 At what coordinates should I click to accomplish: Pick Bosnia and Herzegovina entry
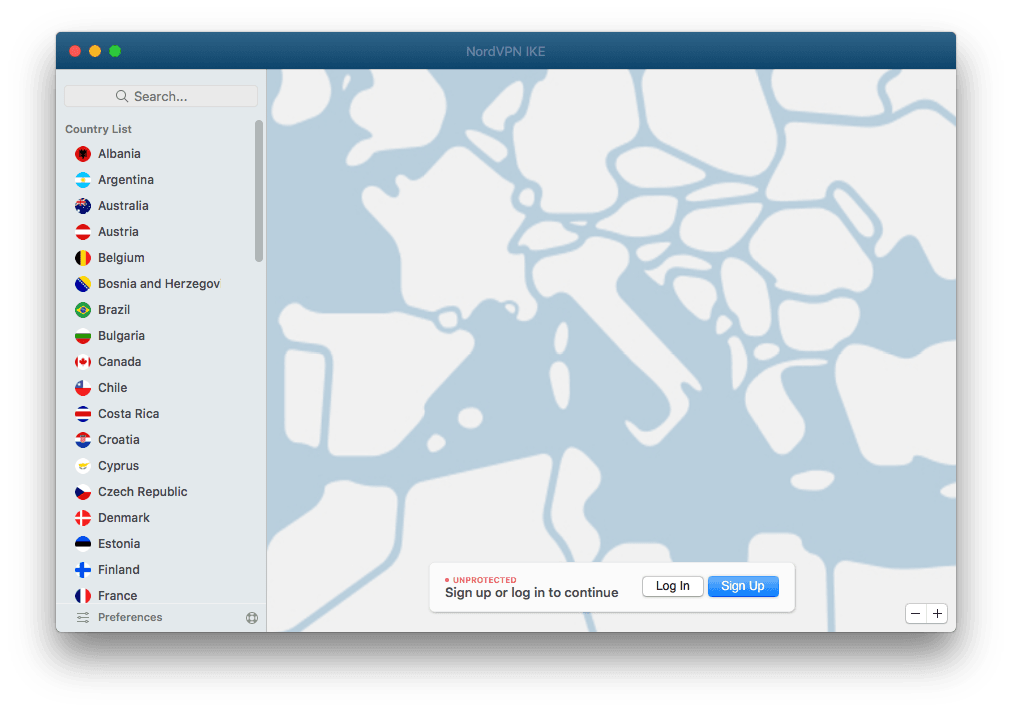[x=158, y=284]
